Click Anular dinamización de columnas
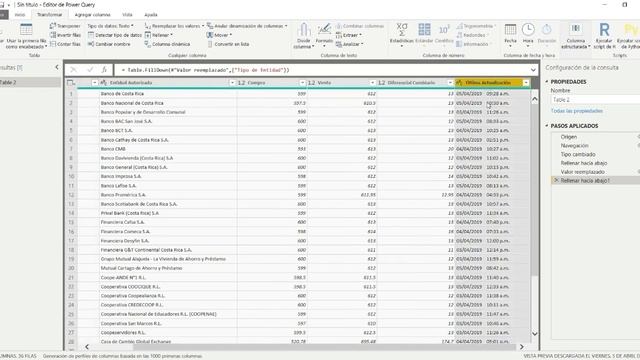640x360 pixels. 247,26
